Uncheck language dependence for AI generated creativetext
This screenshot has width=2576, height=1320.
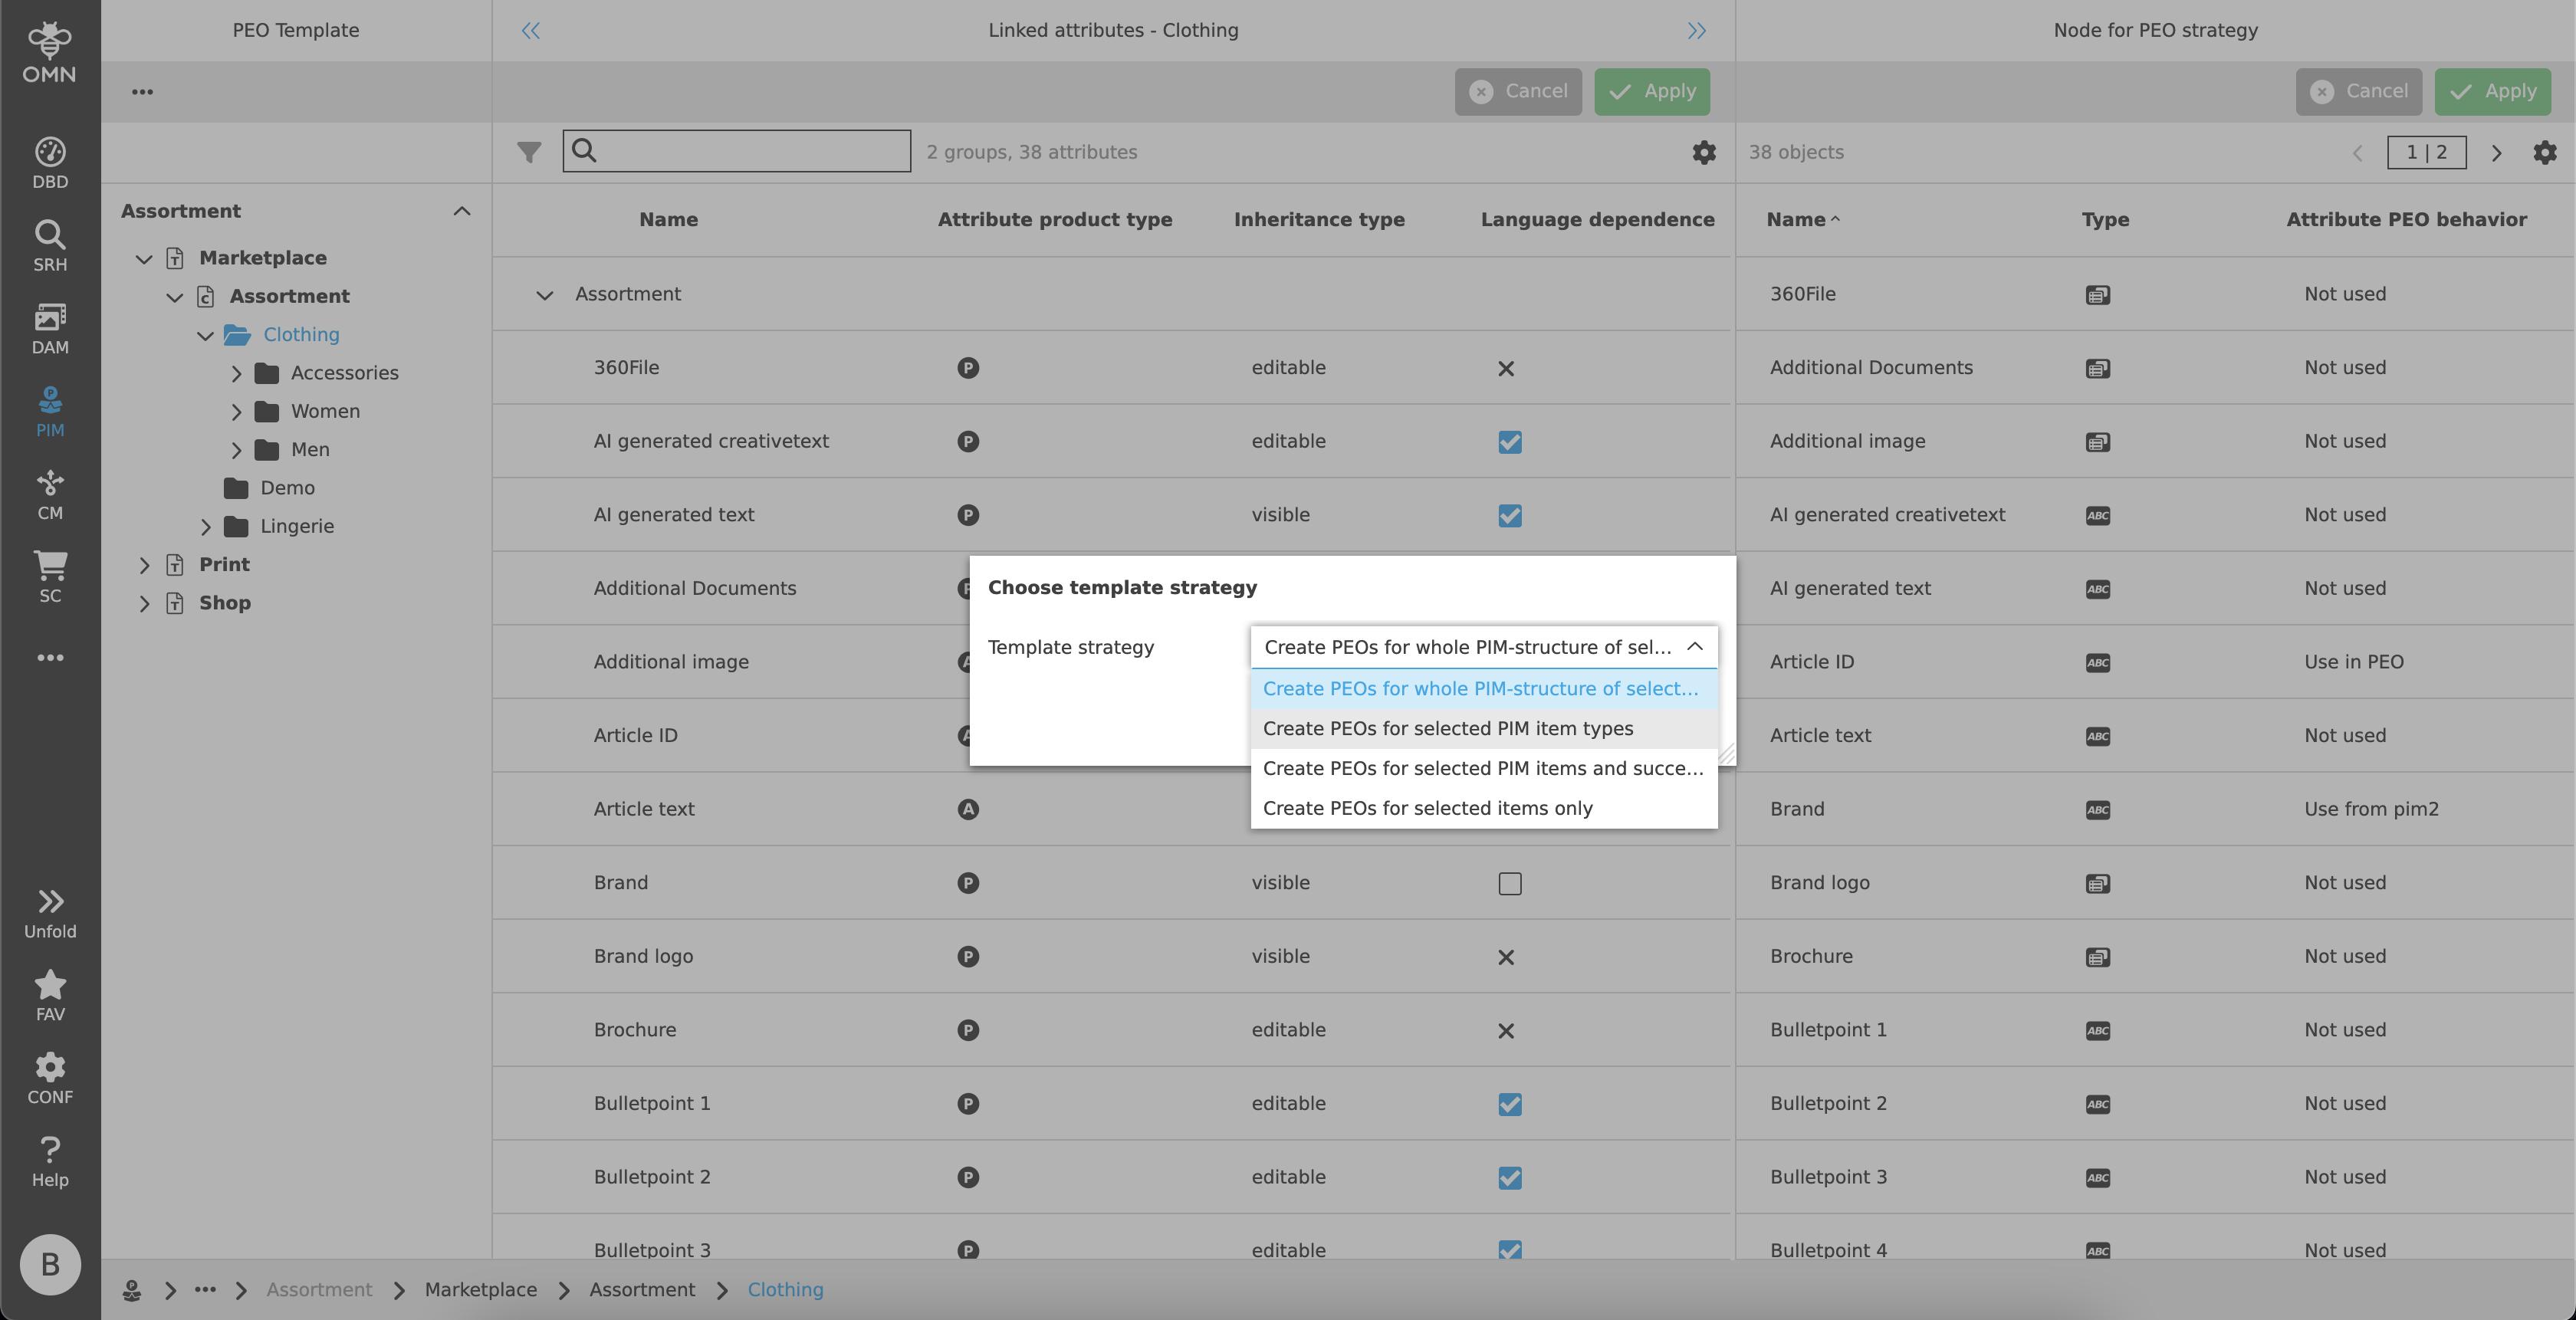point(1509,442)
